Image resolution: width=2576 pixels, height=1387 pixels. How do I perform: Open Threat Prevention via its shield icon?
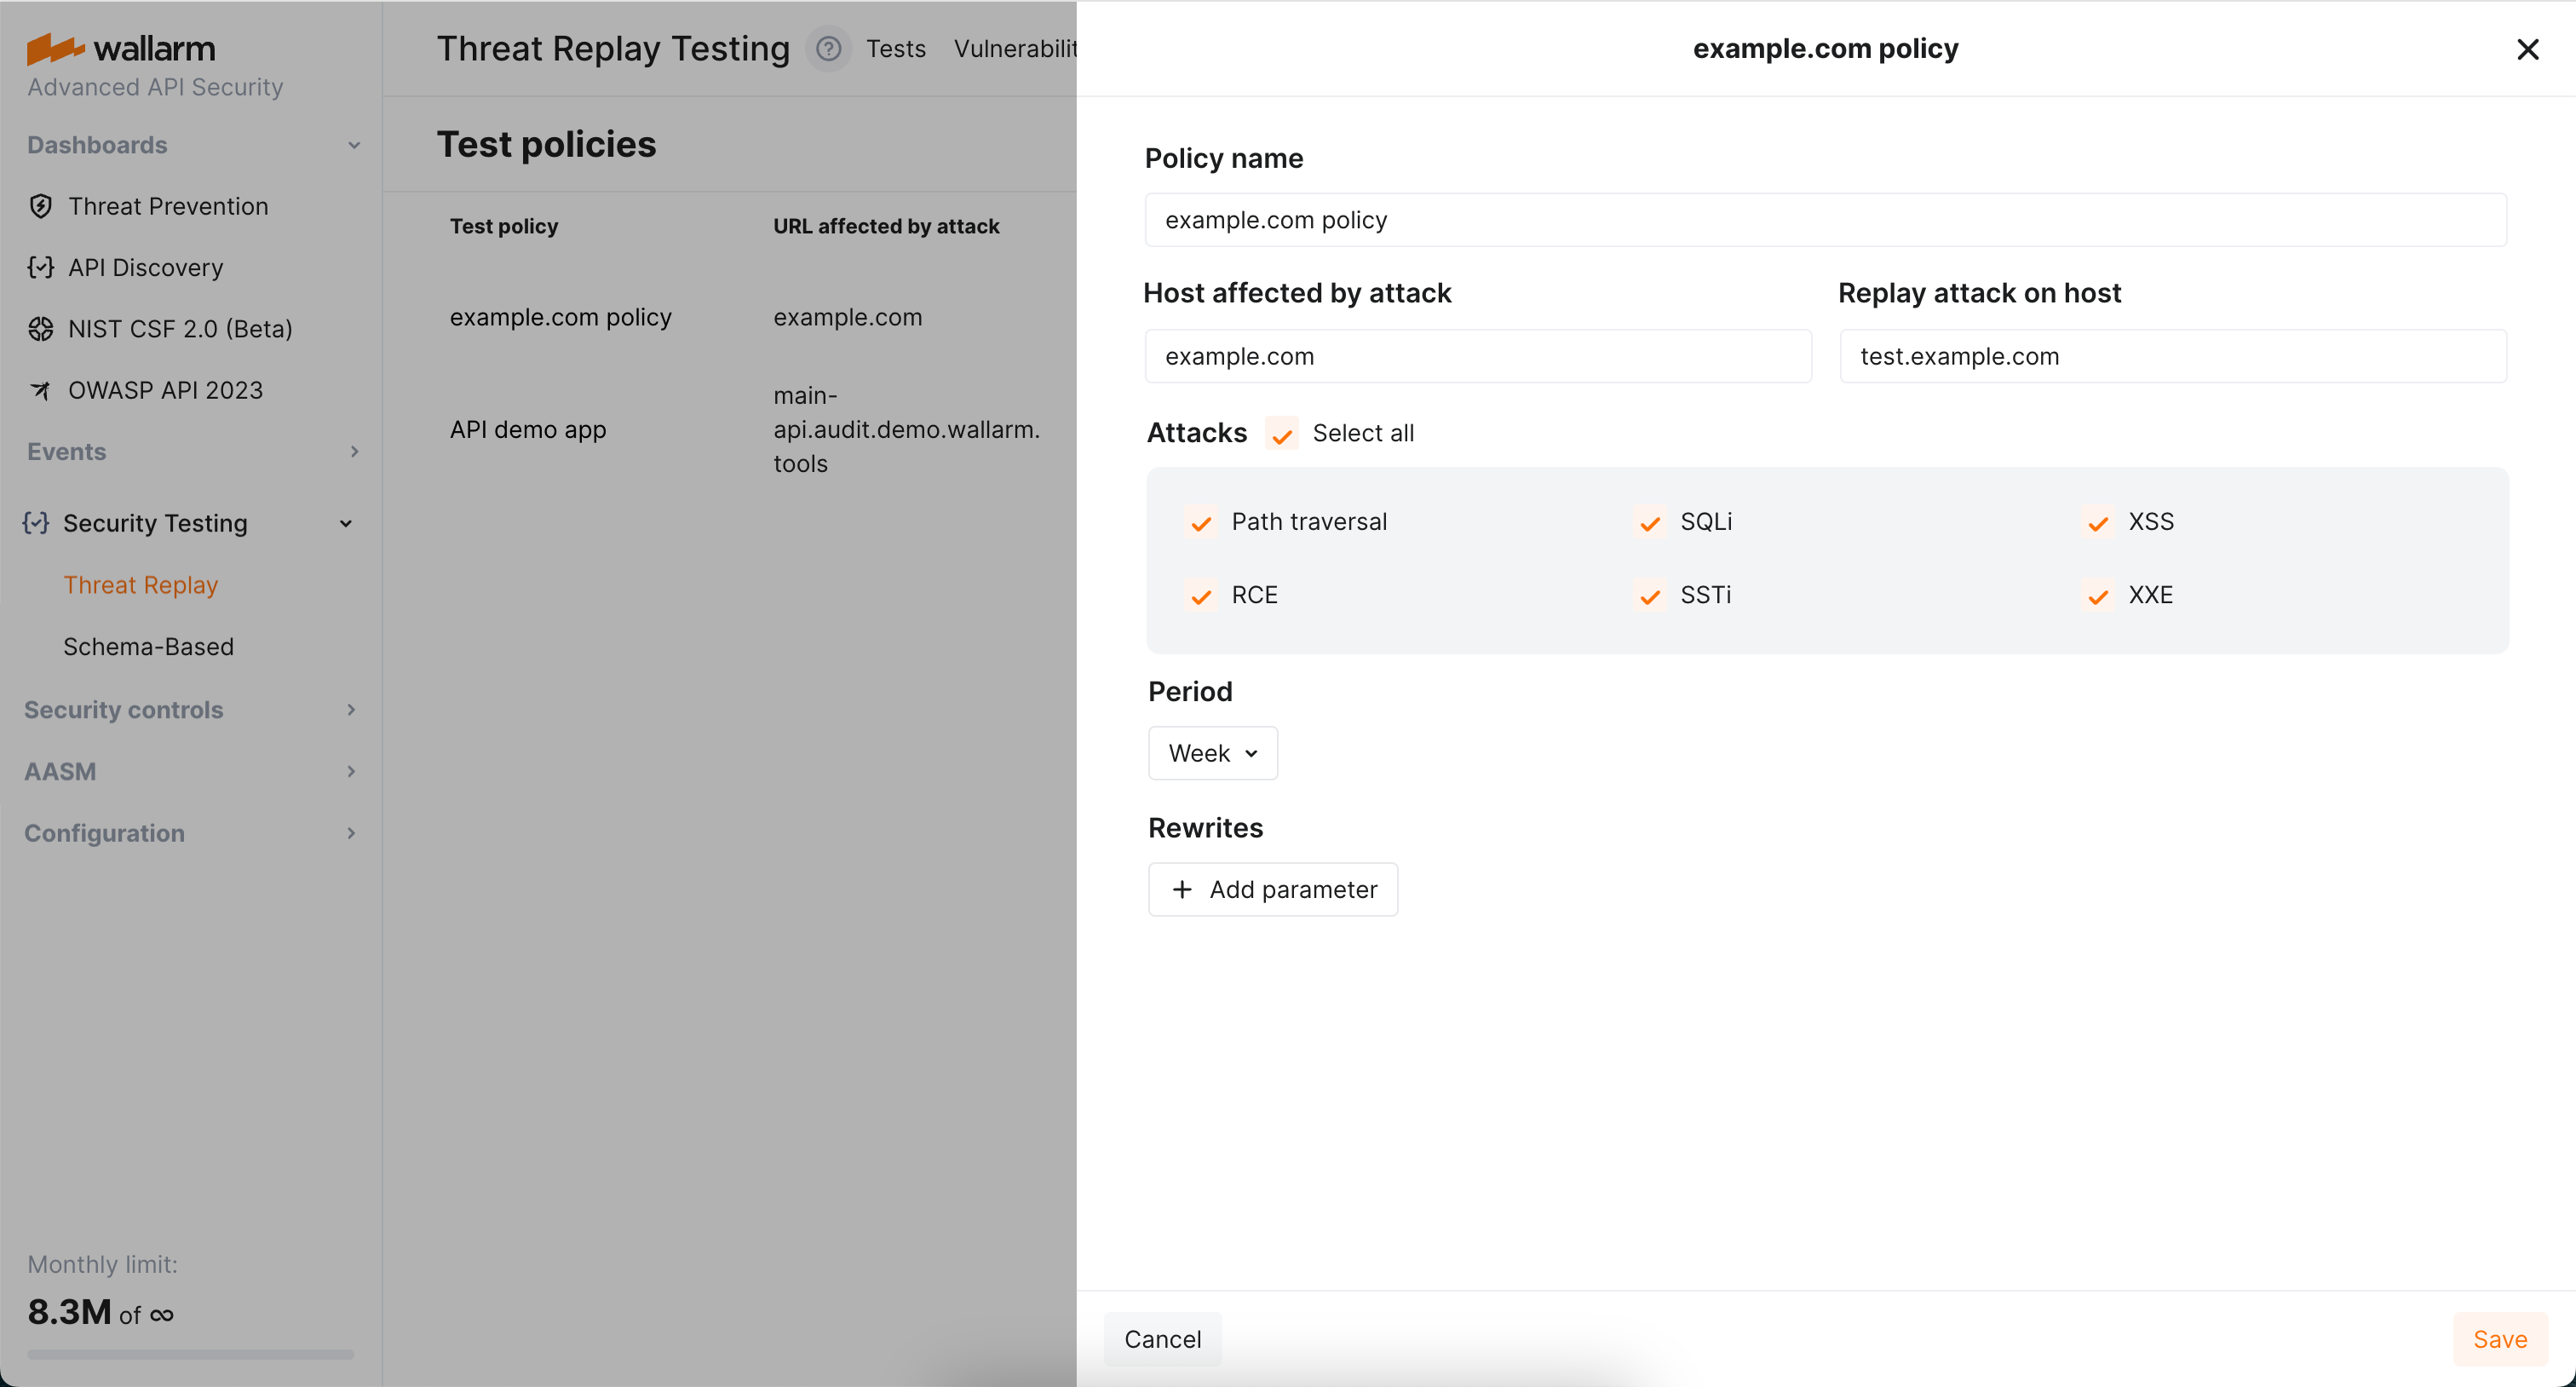click(x=40, y=206)
